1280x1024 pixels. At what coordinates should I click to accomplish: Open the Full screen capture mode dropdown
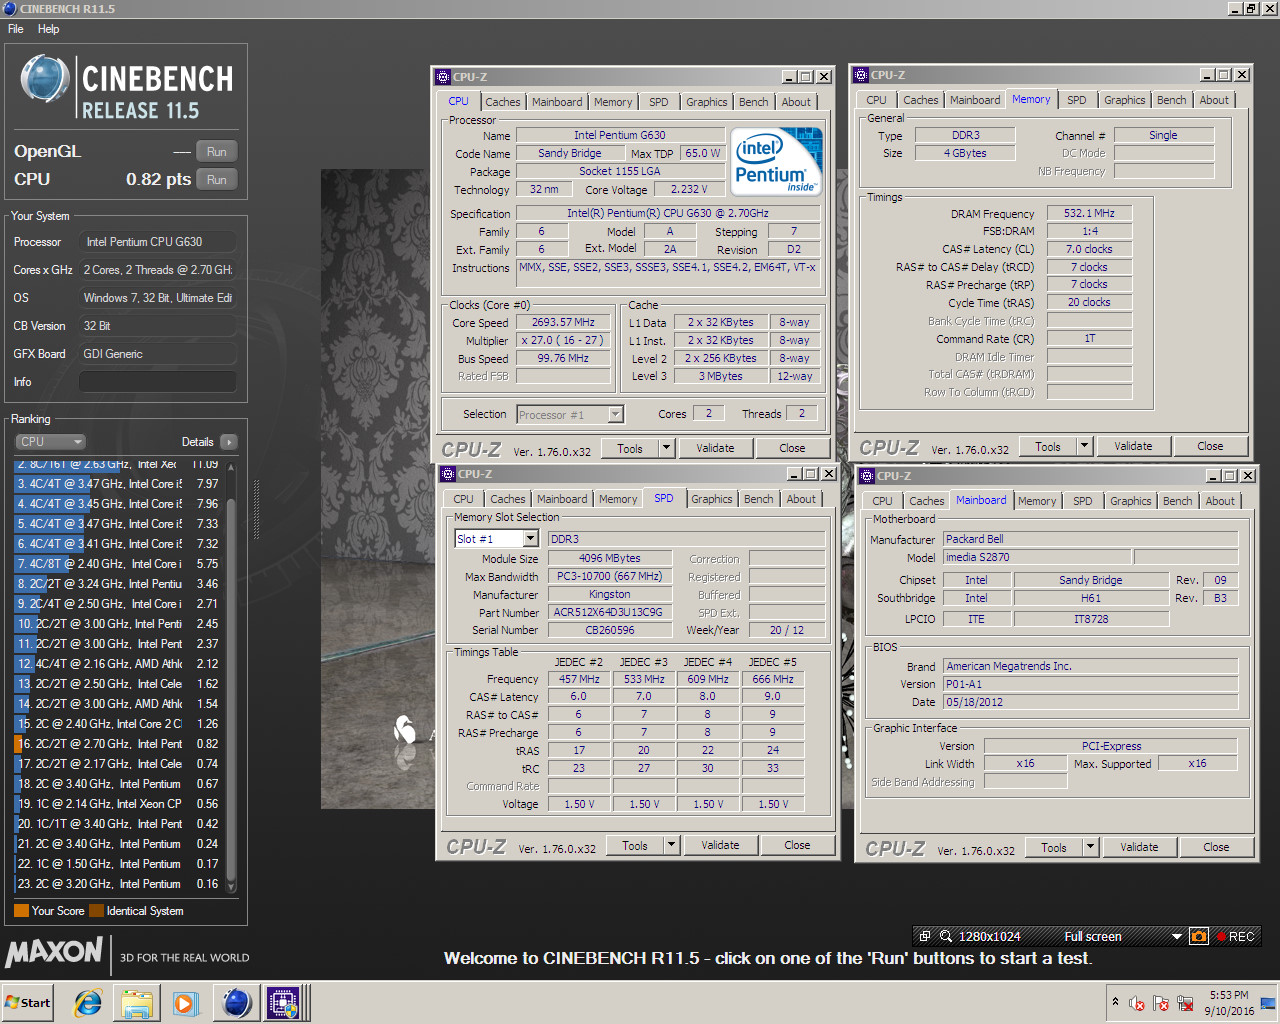click(1177, 937)
